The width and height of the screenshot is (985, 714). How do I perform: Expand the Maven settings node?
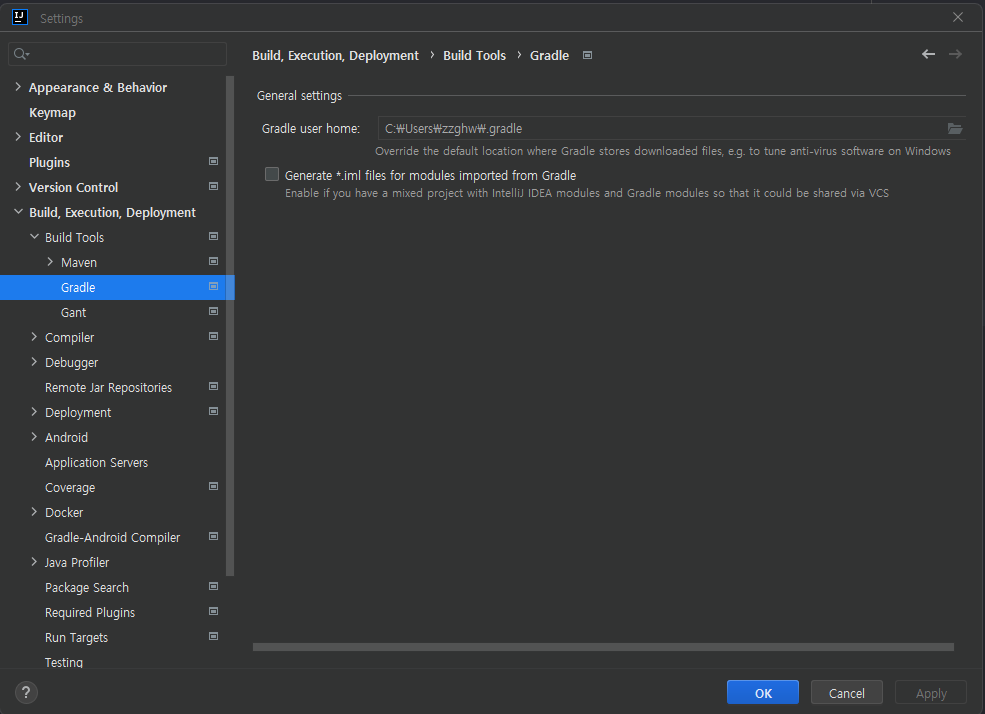50,262
